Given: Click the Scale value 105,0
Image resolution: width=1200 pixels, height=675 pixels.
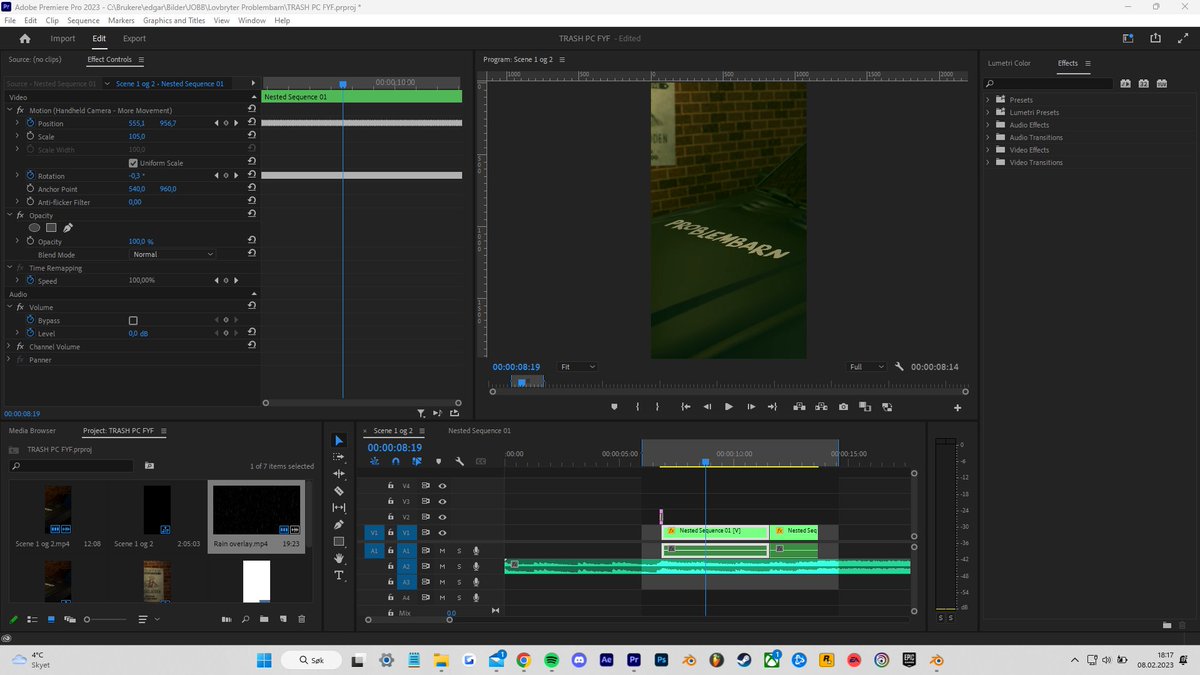Looking at the screenshot, I should coord(137,136).
